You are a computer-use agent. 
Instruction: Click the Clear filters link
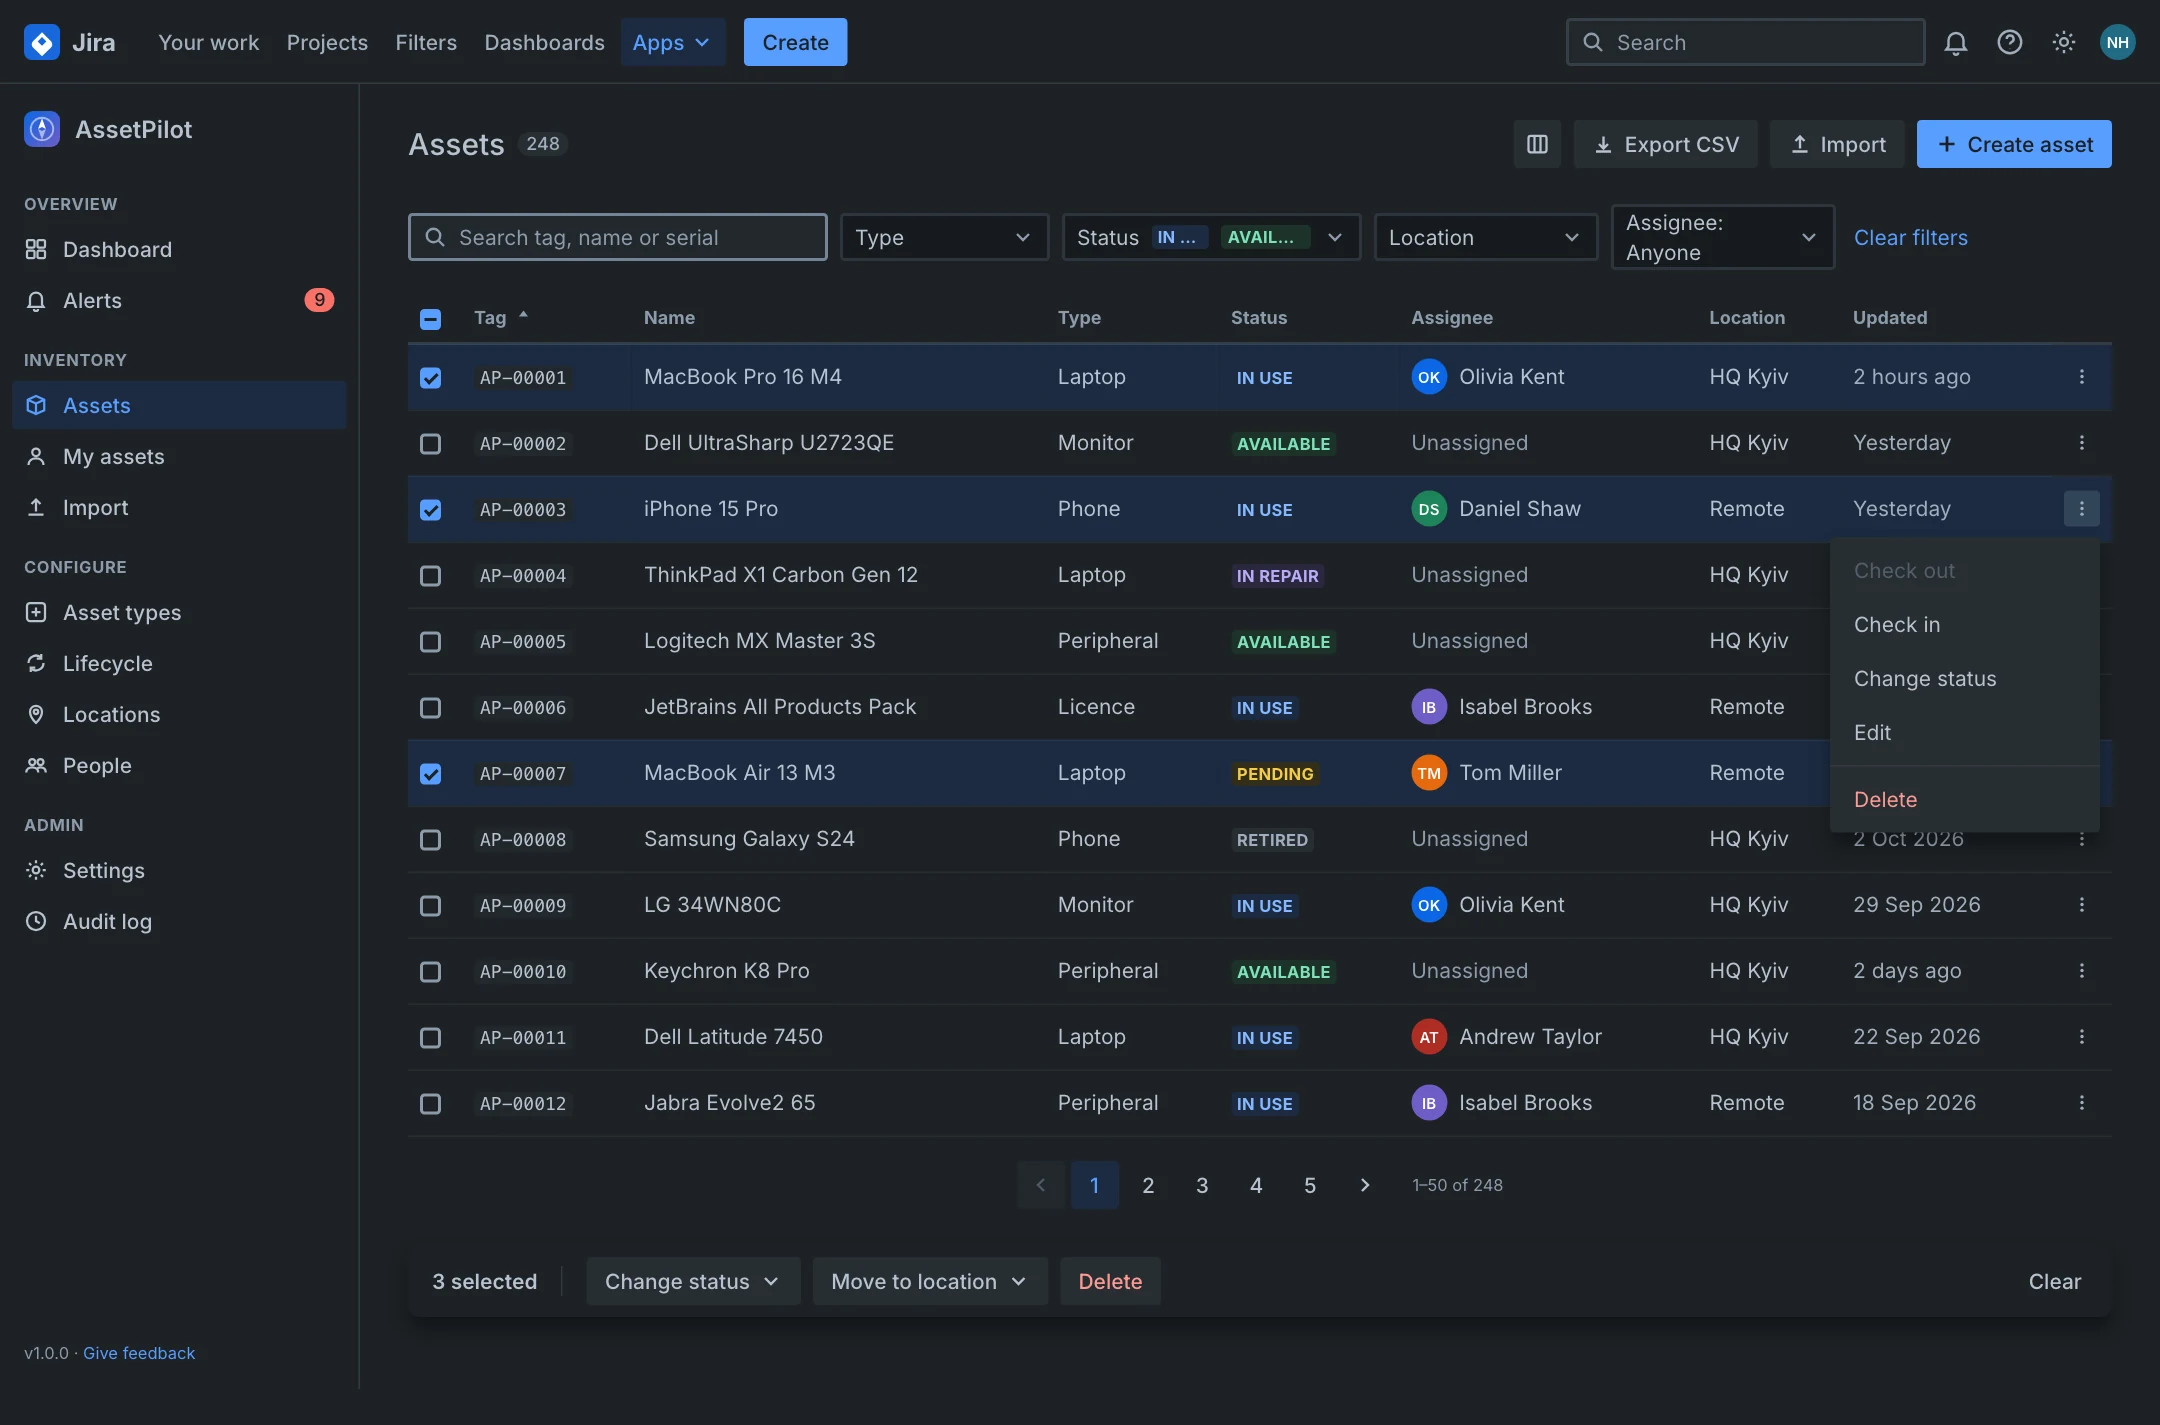pyautogui.click(x=1910, y=237)
